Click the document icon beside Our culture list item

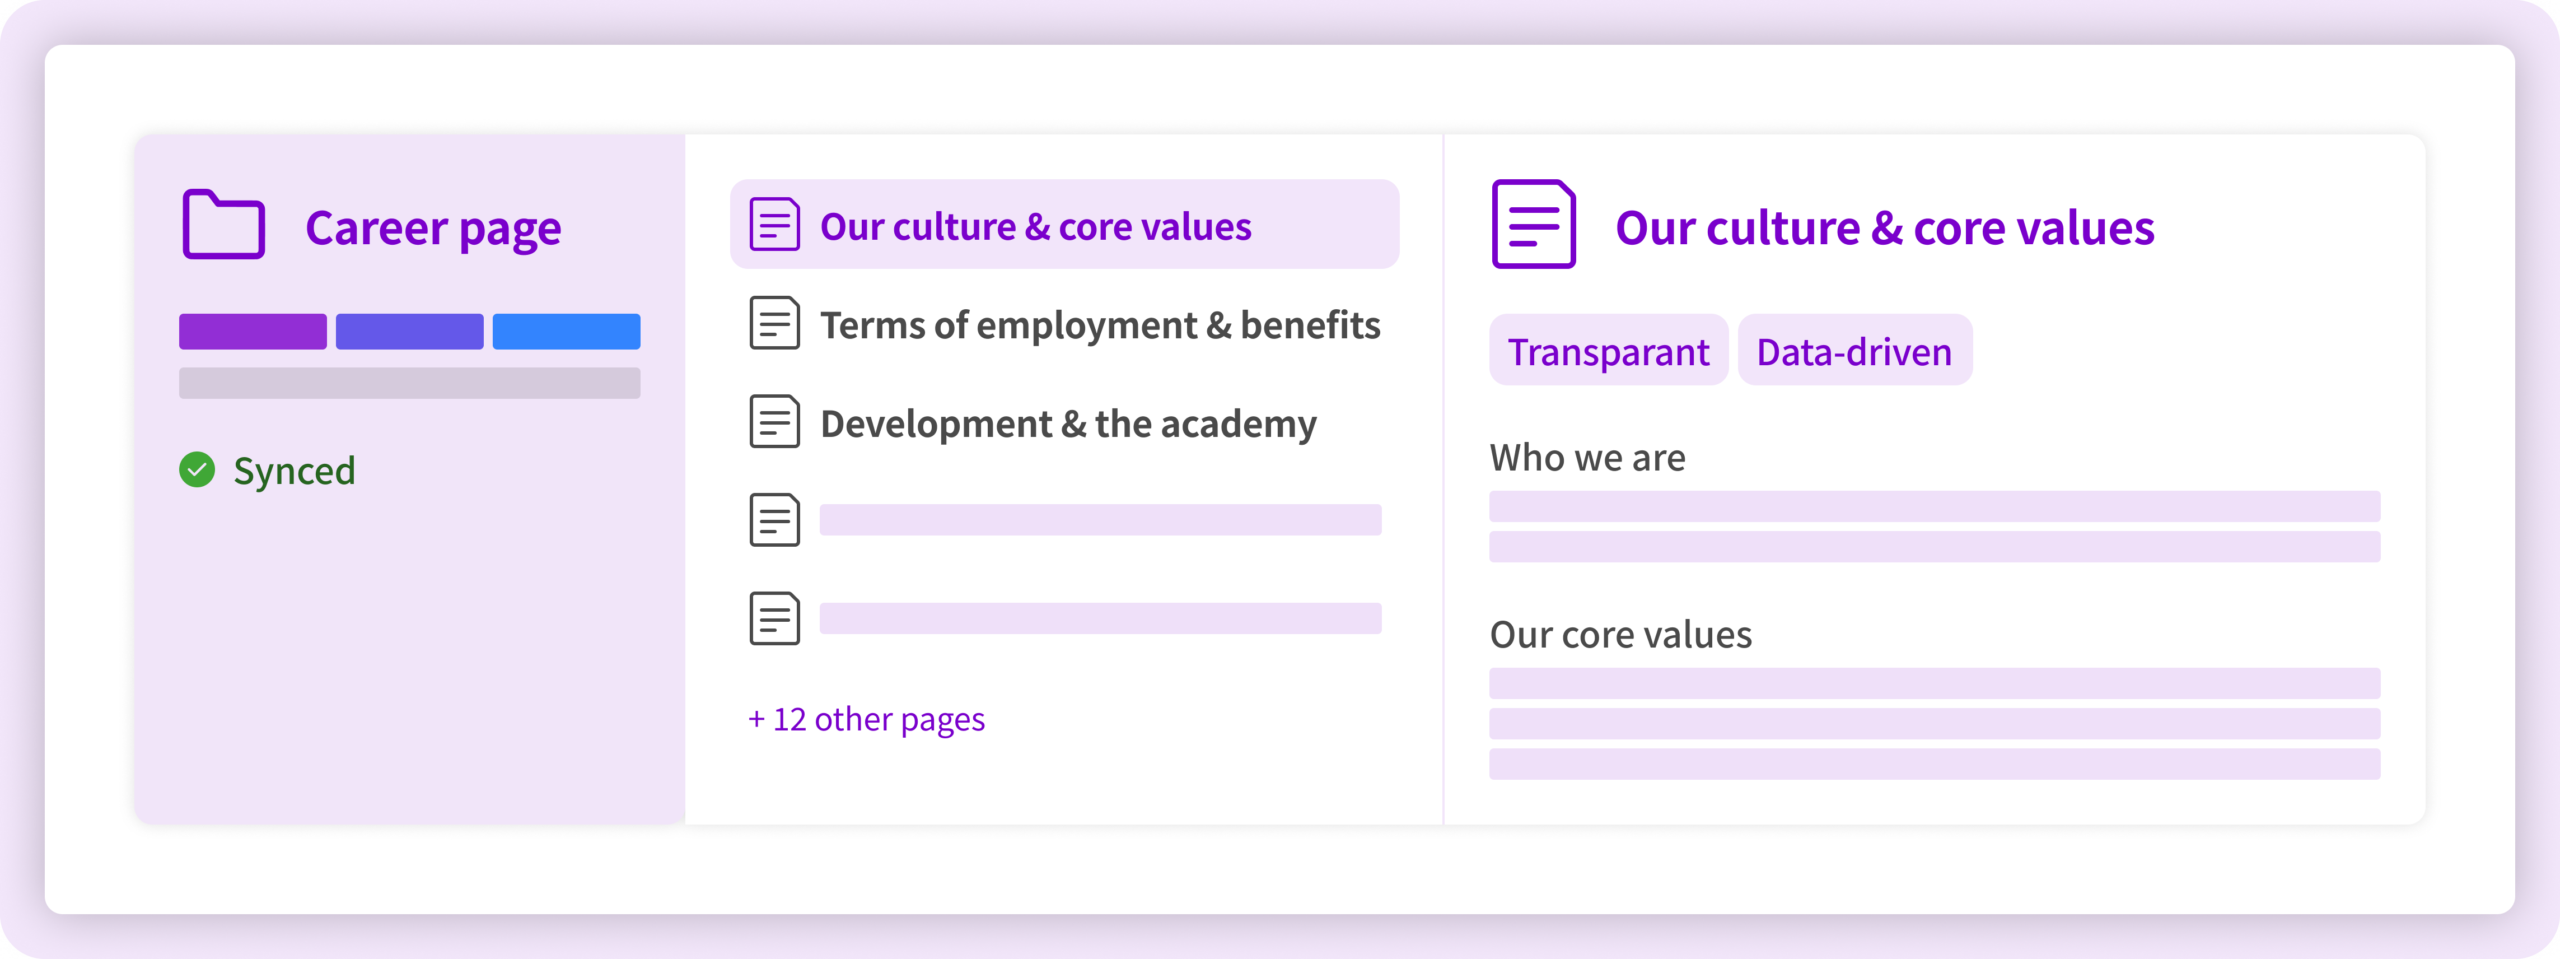click(x=775, y=225)
